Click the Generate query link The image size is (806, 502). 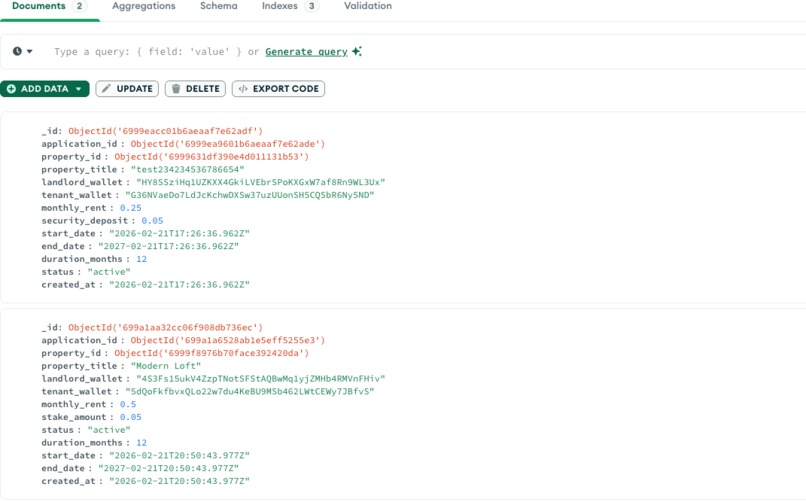tap(306, 52)
